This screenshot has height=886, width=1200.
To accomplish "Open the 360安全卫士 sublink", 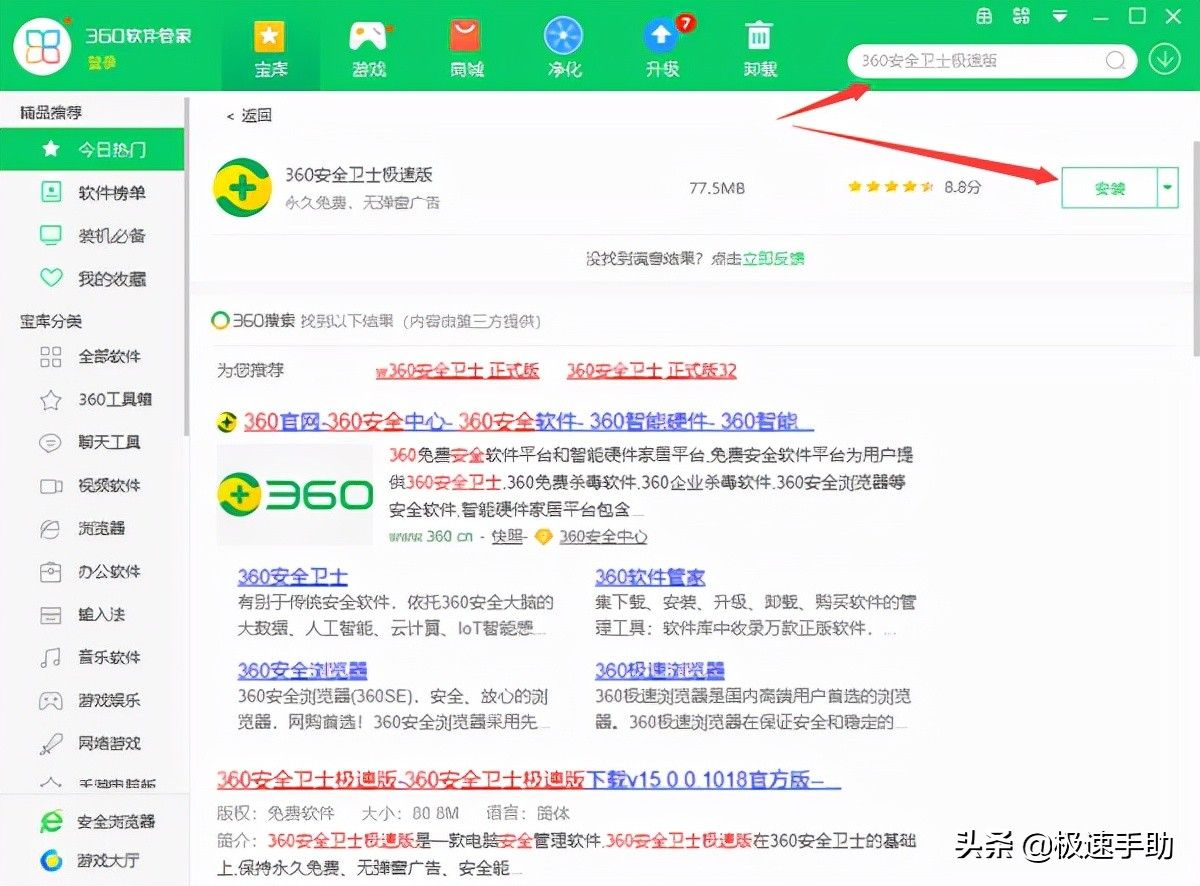I will pos(292,577).
